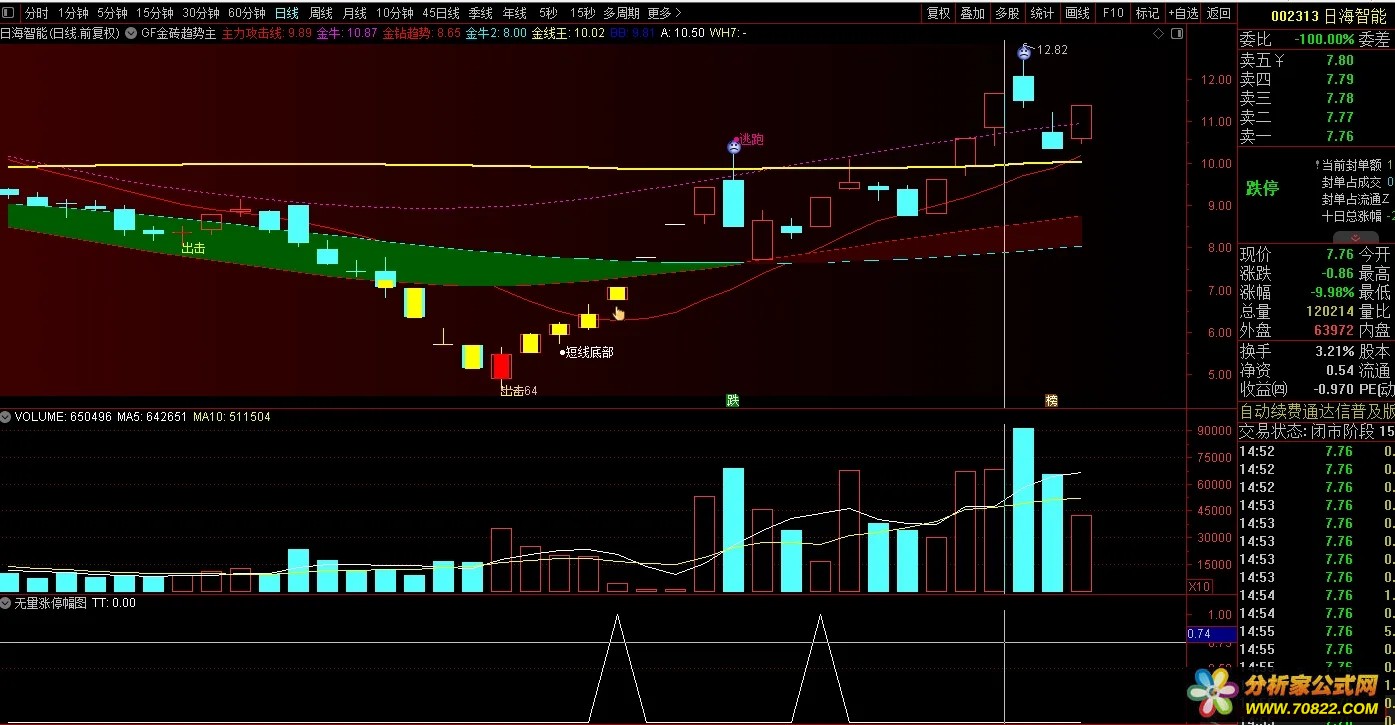
Task: Click the 榜 marker on the date axis
Action: click(1052, 400)
